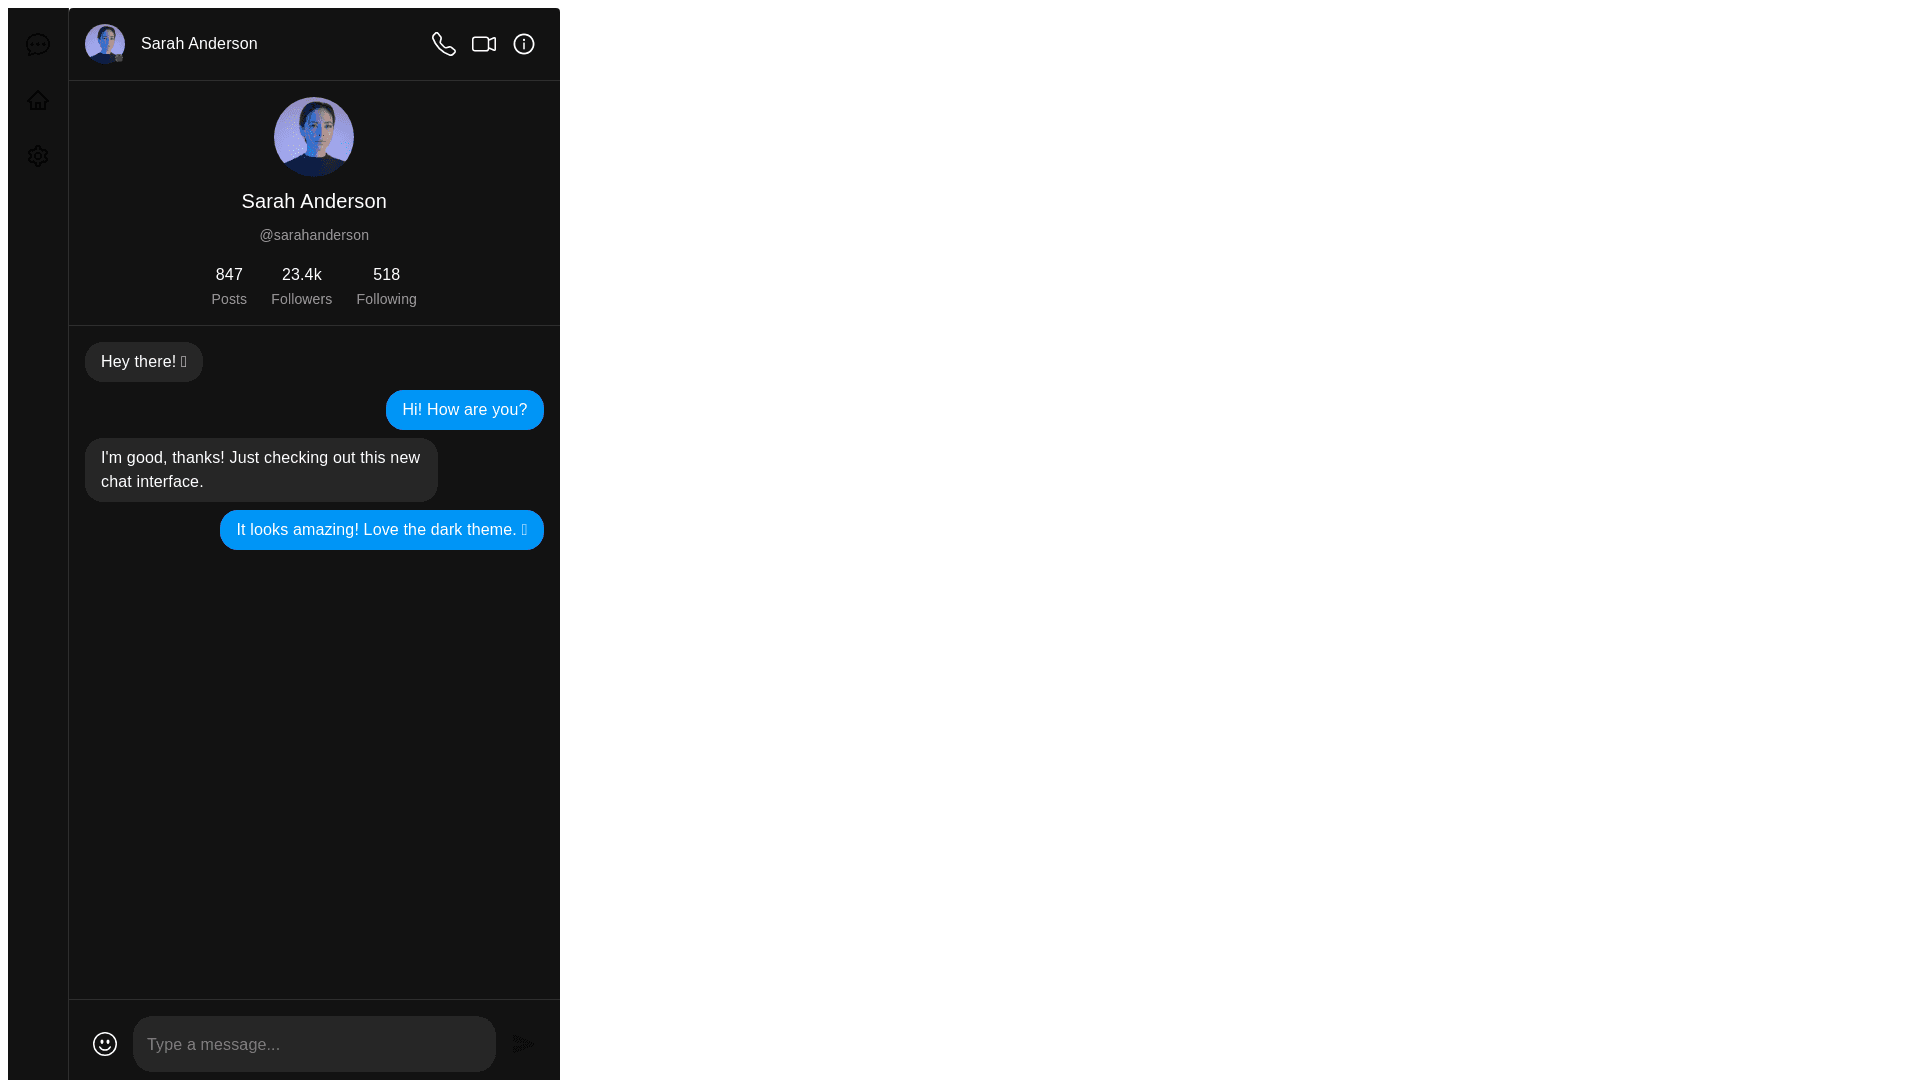This screenshot has width=1920, height=1080.
Task: Click the 'I'm good, thanks!' message bubble
Action: coord(261,470)
